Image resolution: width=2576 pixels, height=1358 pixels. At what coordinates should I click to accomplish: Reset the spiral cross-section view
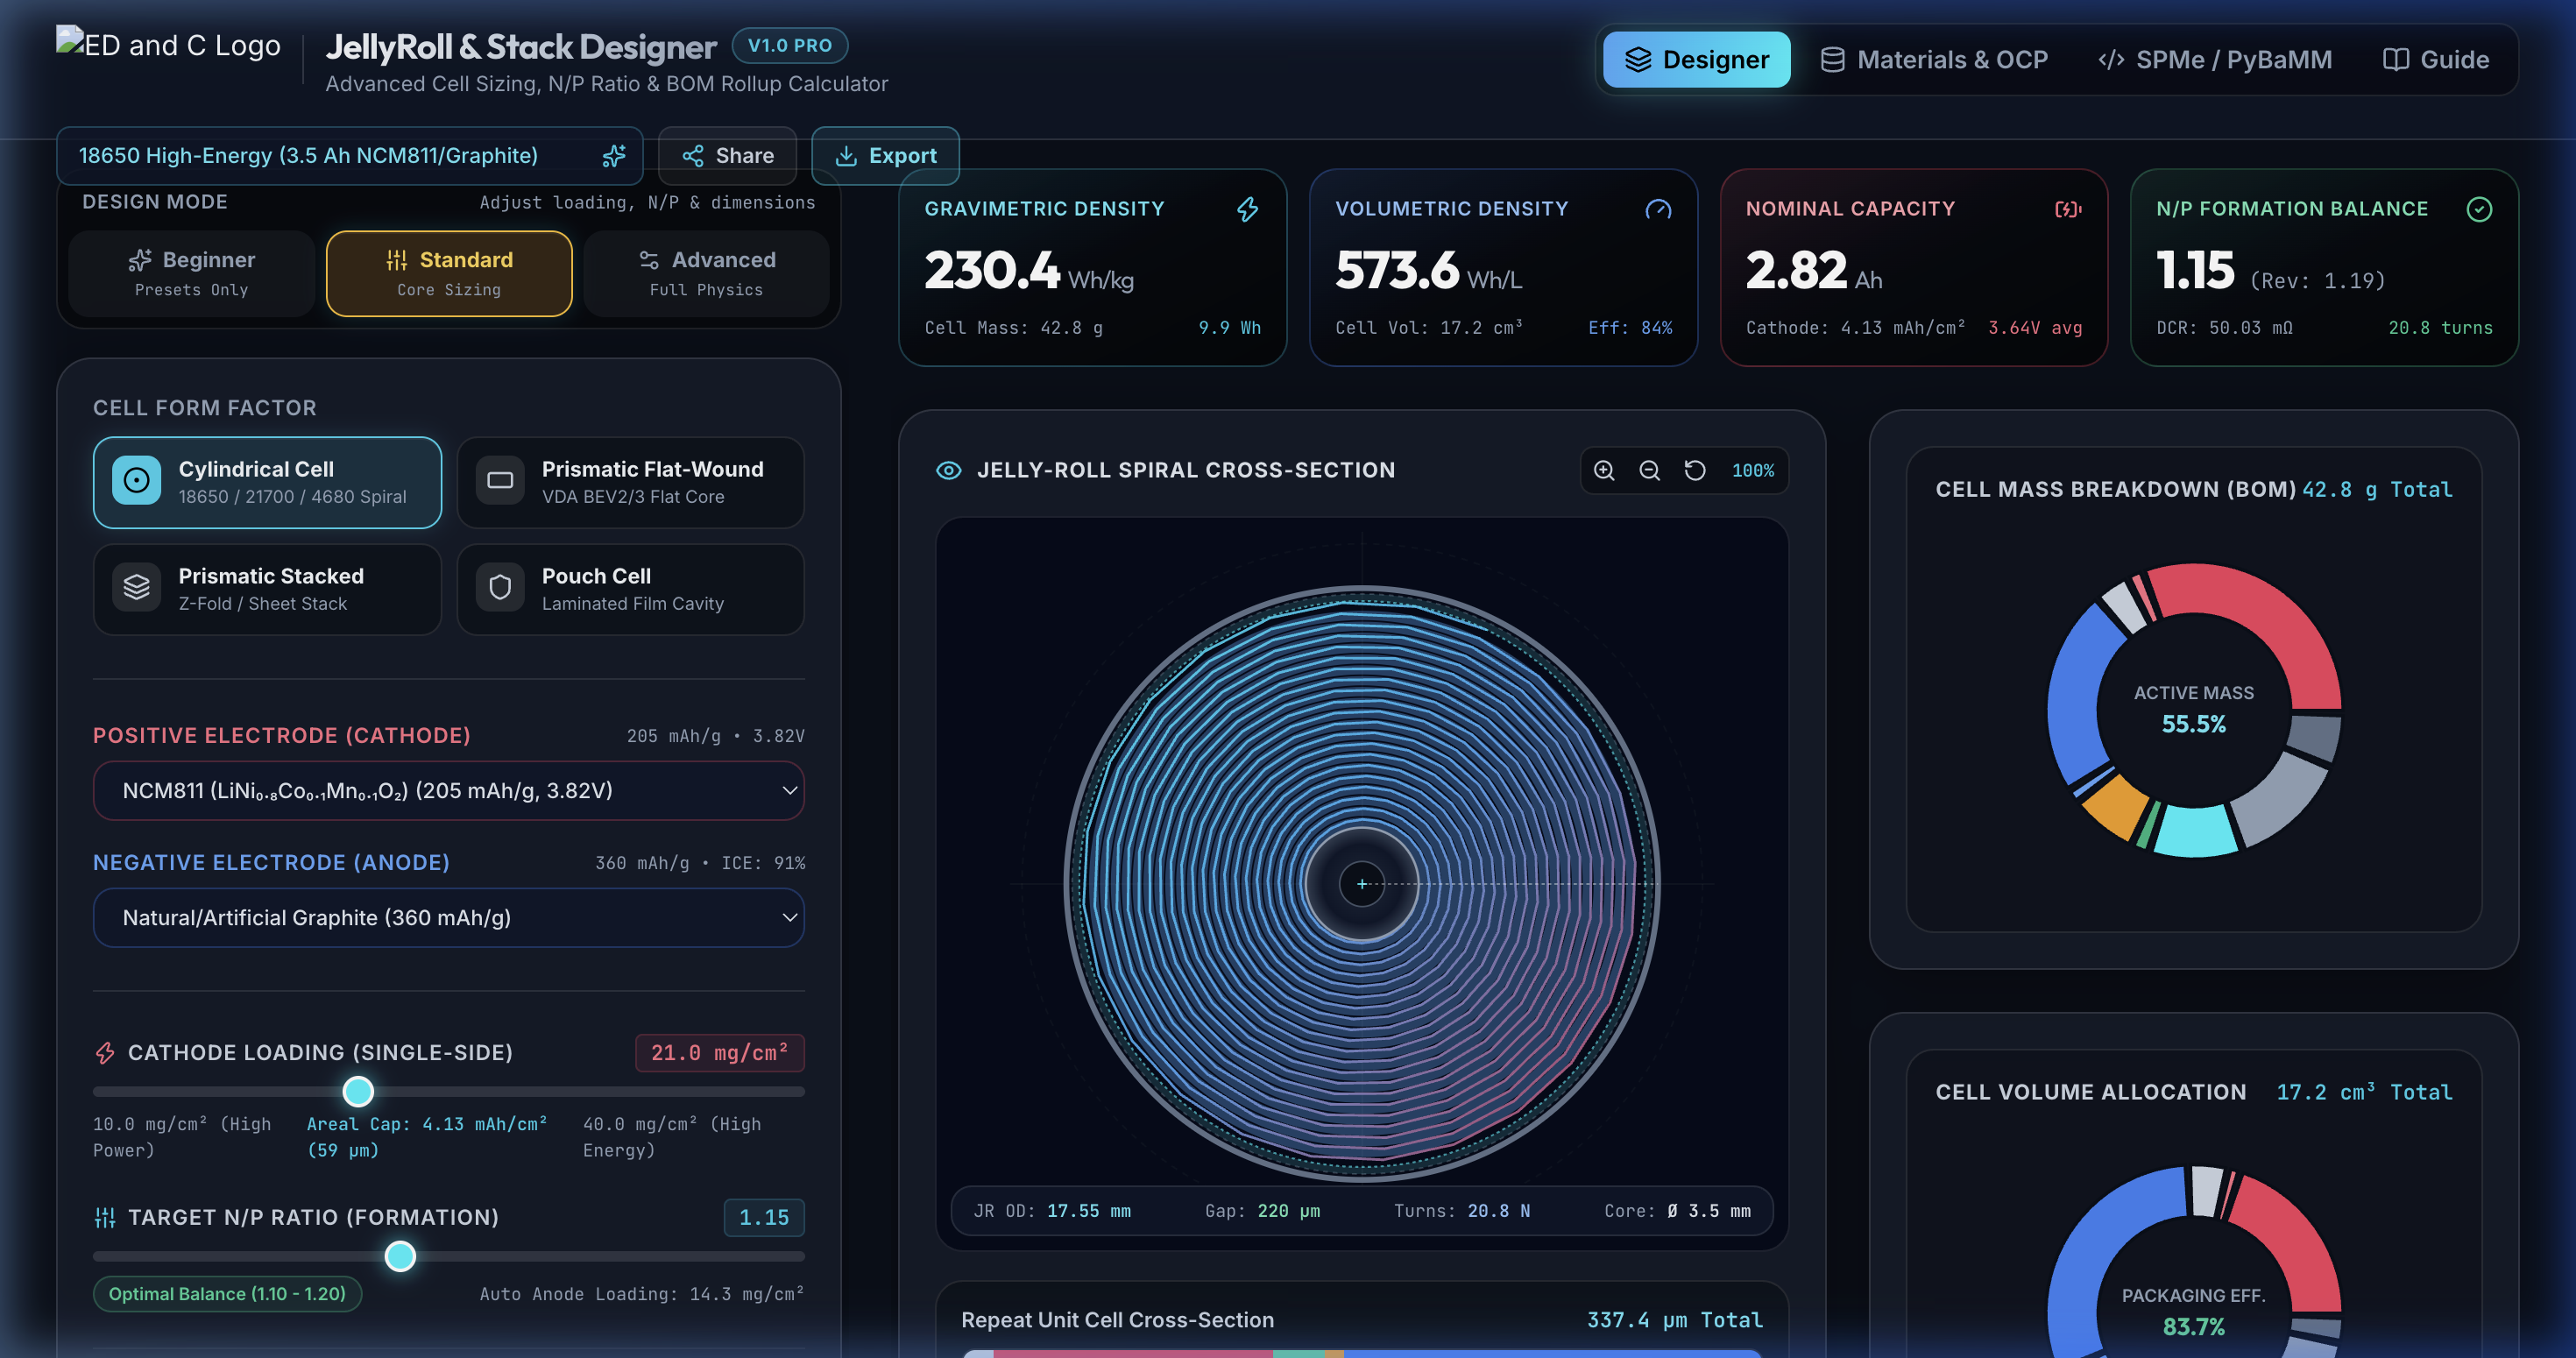[1695, 471]
